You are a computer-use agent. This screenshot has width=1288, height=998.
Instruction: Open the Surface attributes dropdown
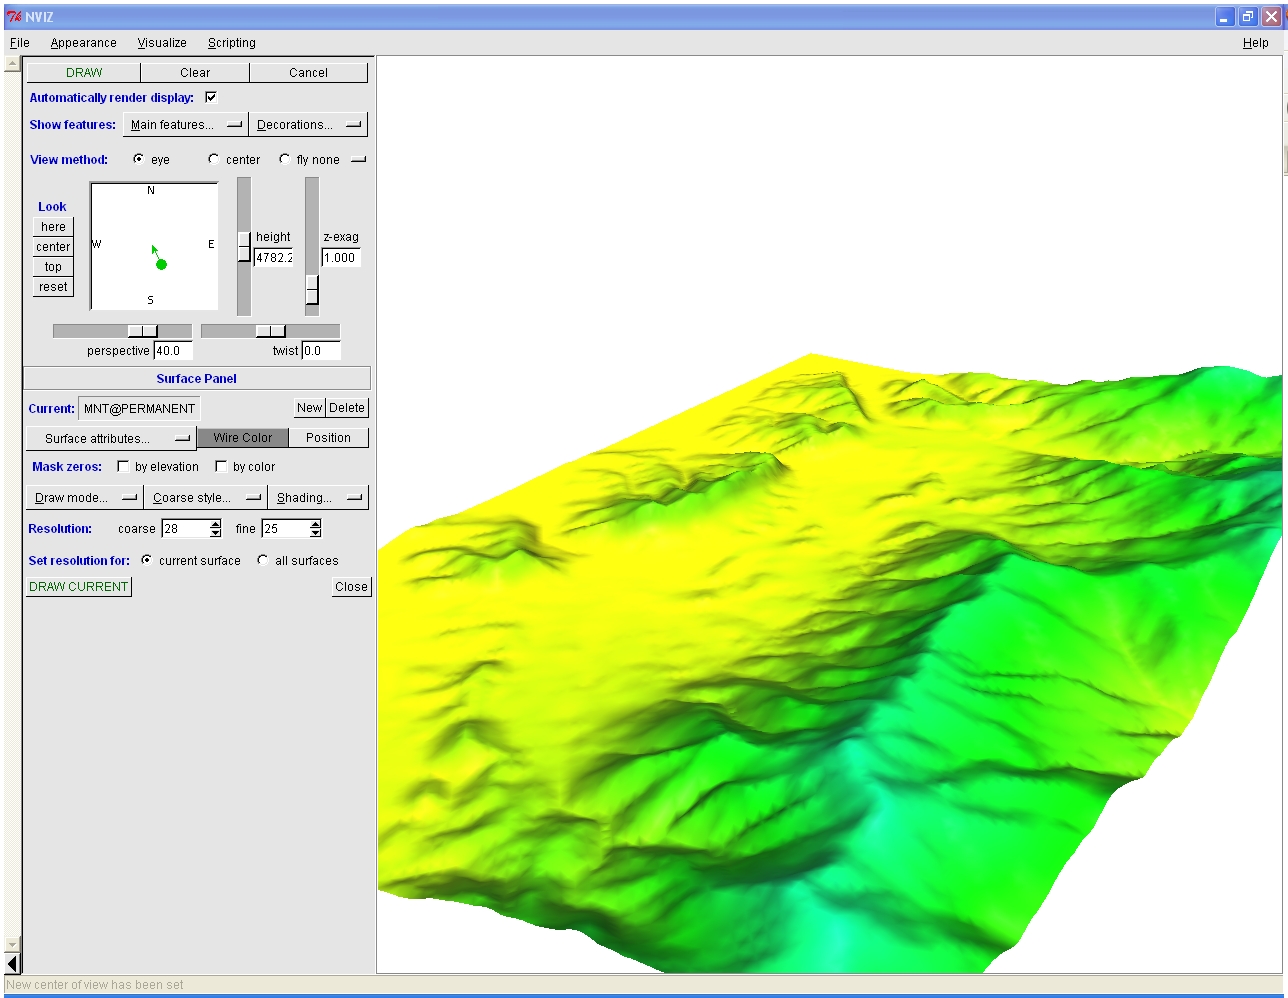coord(108,438)
